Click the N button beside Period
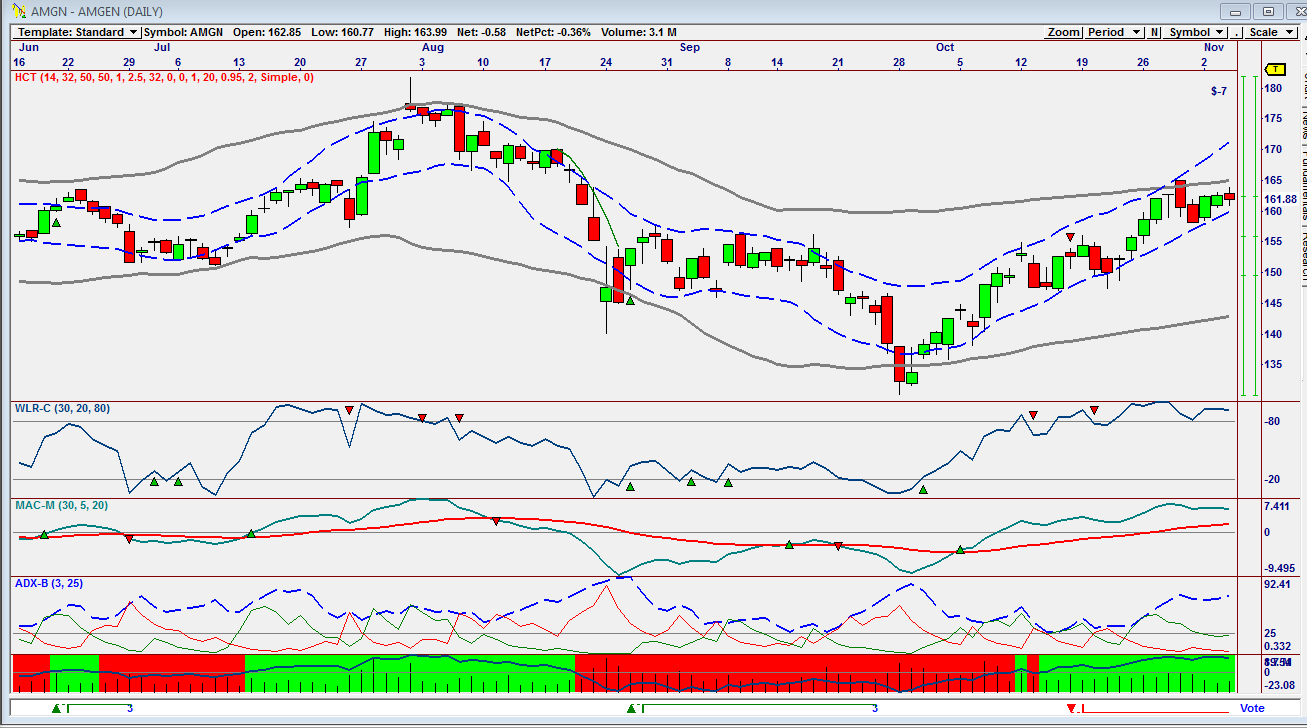Image resolution: width=1307 pixels, height=728 pixels. tap(1154, 32)
